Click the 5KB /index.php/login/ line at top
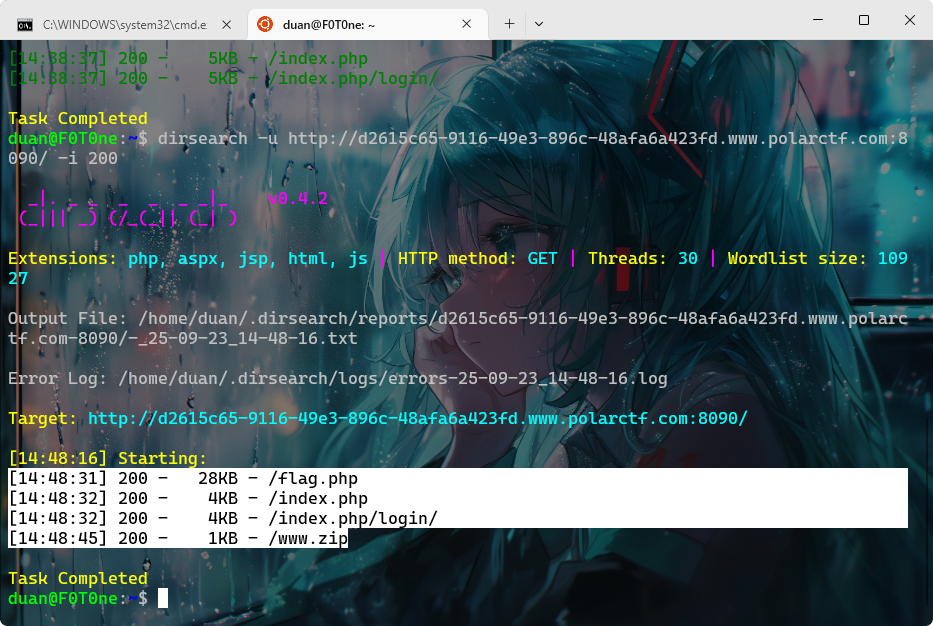Viewport: 933px width, 626px height. coord(223,78)
